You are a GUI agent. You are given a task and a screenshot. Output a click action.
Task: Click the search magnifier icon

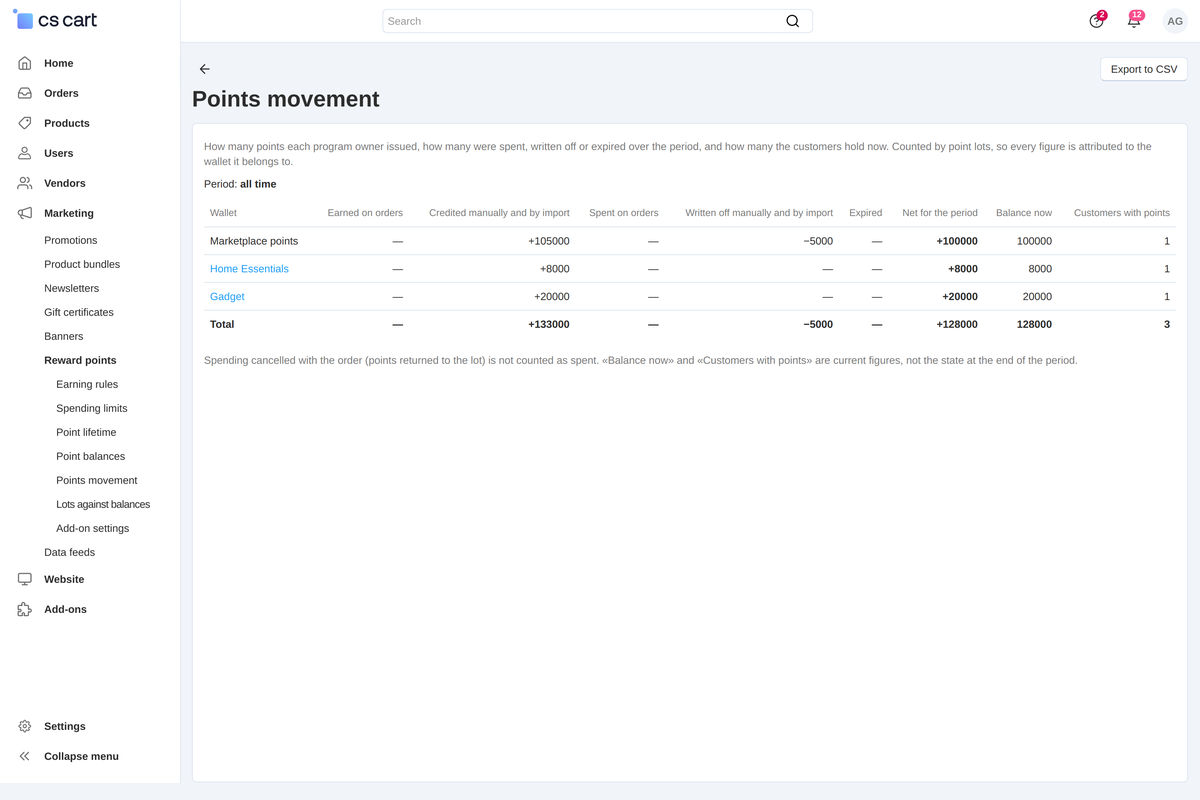[x=792, y=21]
